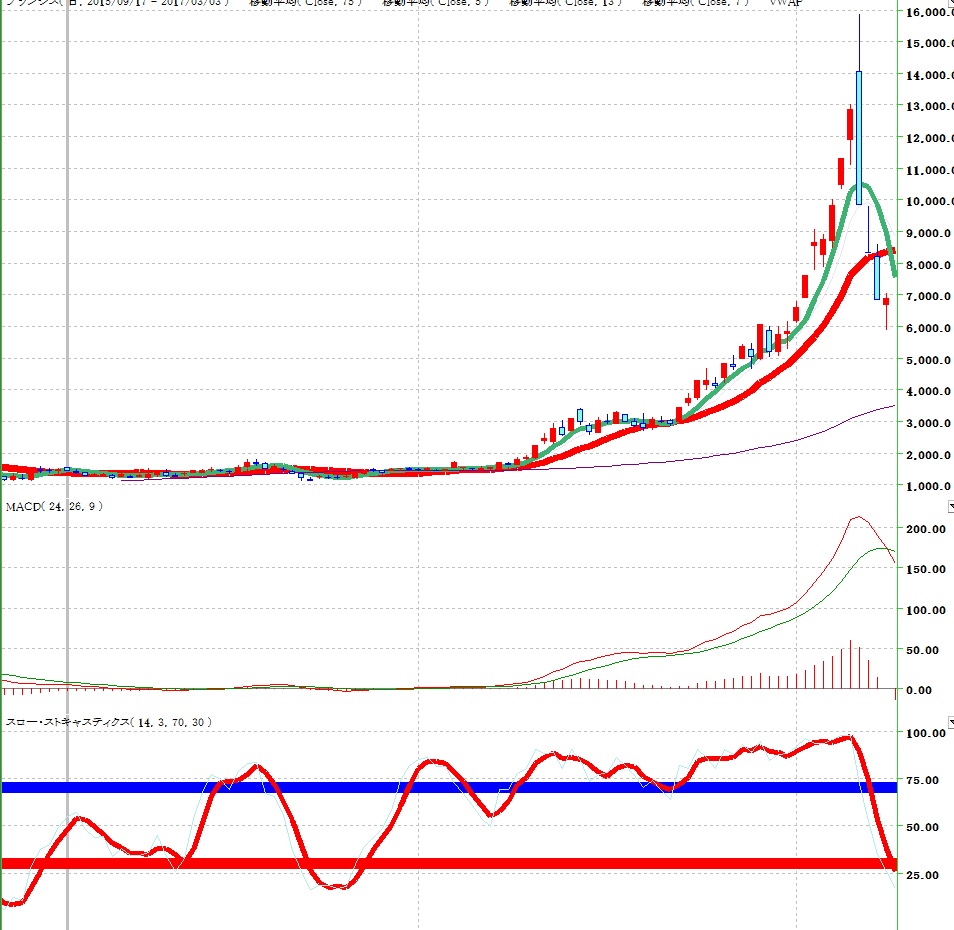Click the red MACD line peak

(x=857, y=518)
